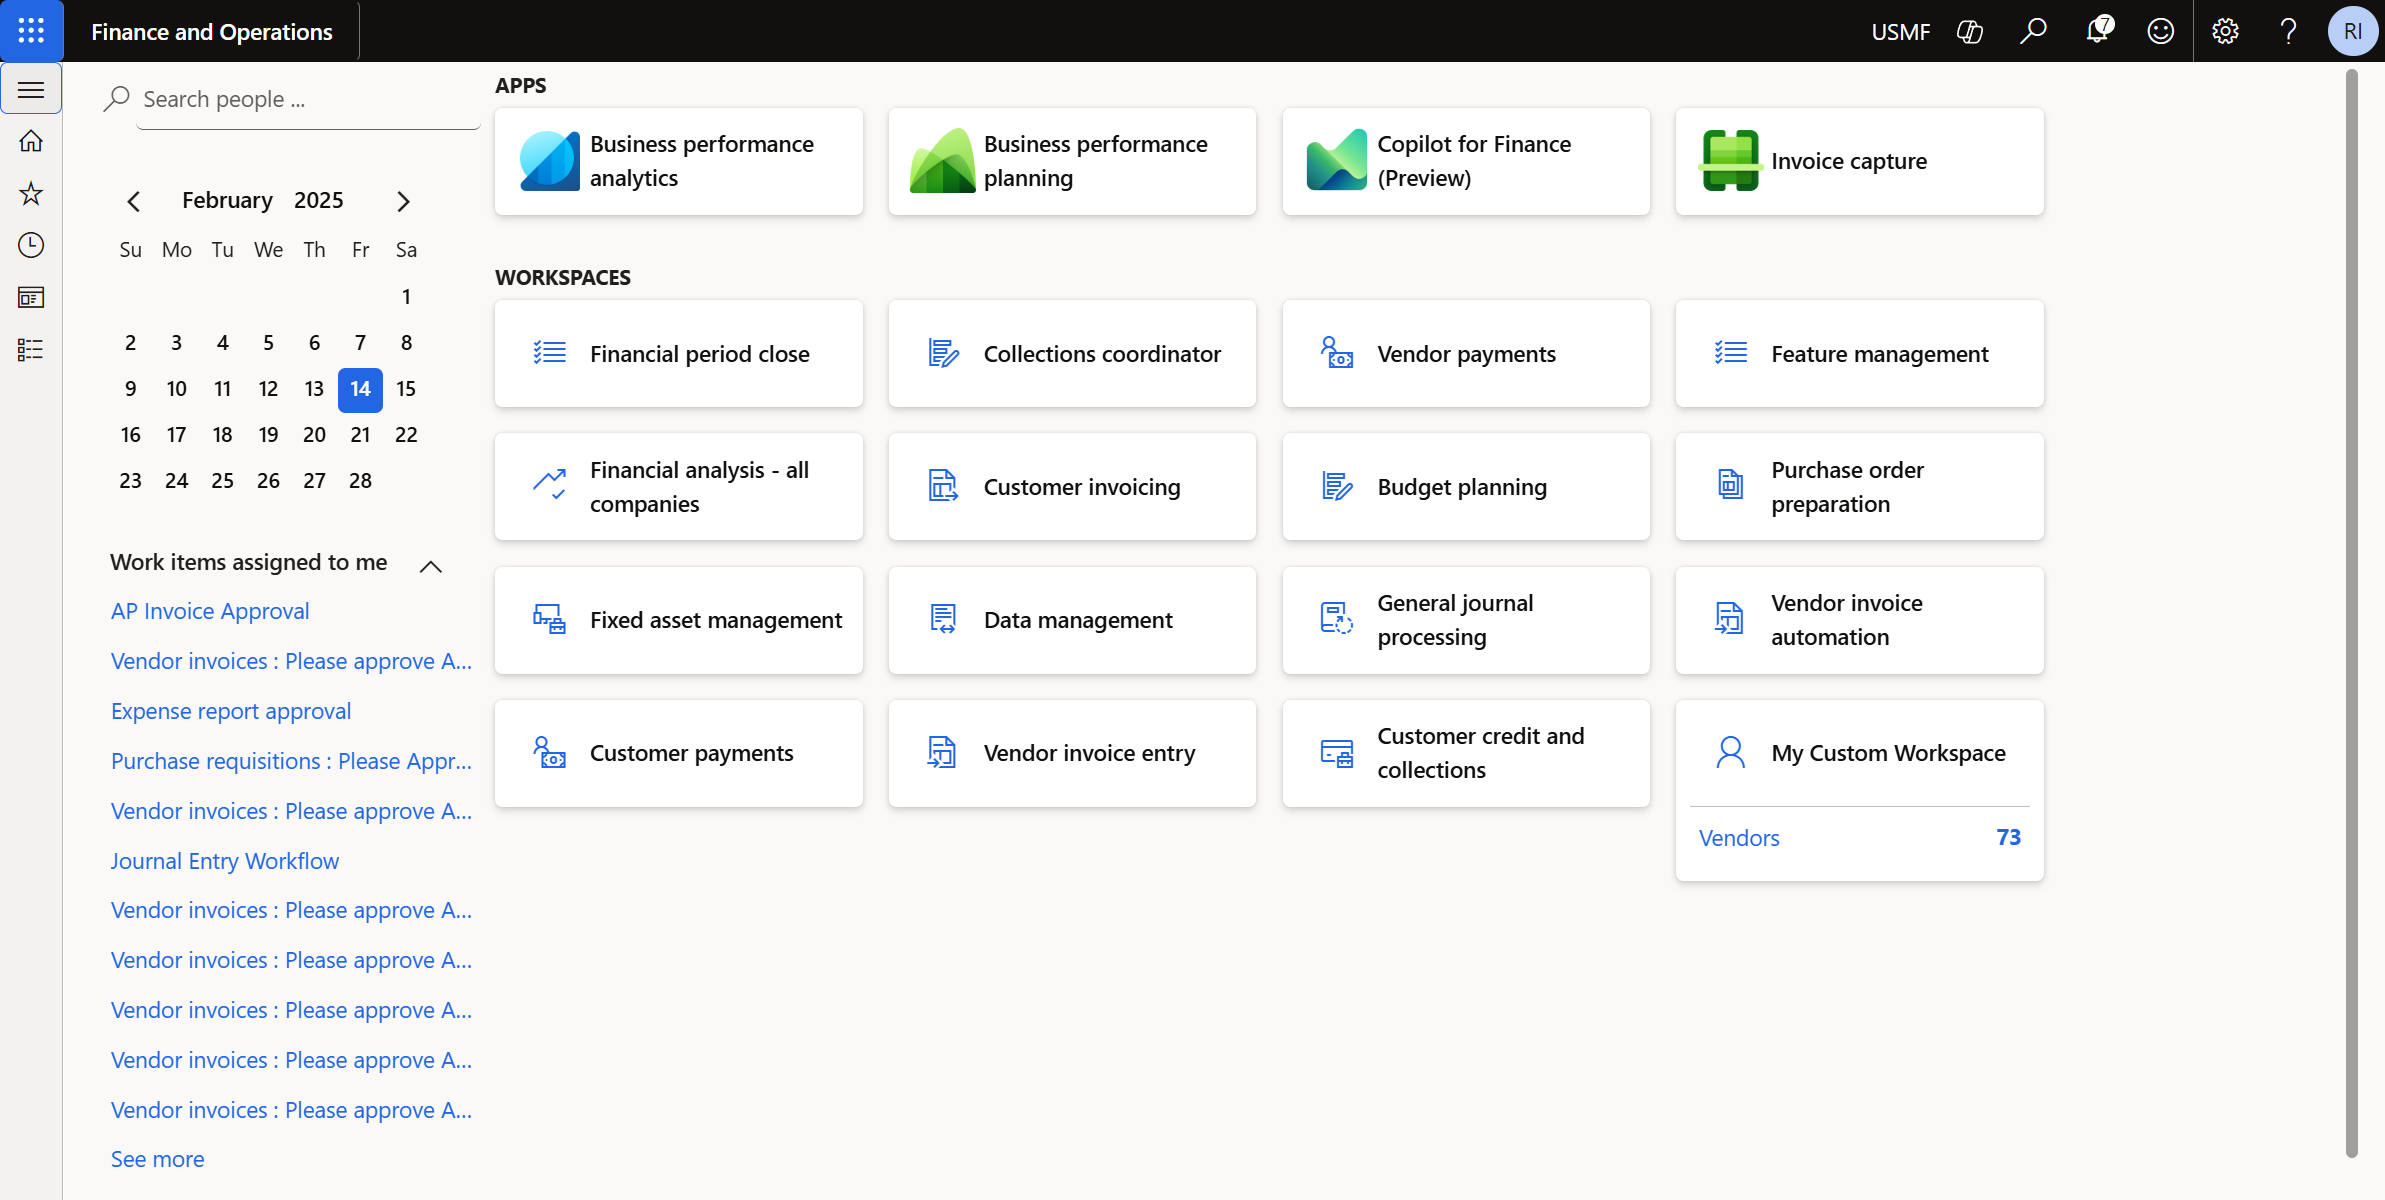Open Workspaces icon in sidebar
Image resolution: width=2385 pixels, height=1200 pixels.
click(31, 297)
